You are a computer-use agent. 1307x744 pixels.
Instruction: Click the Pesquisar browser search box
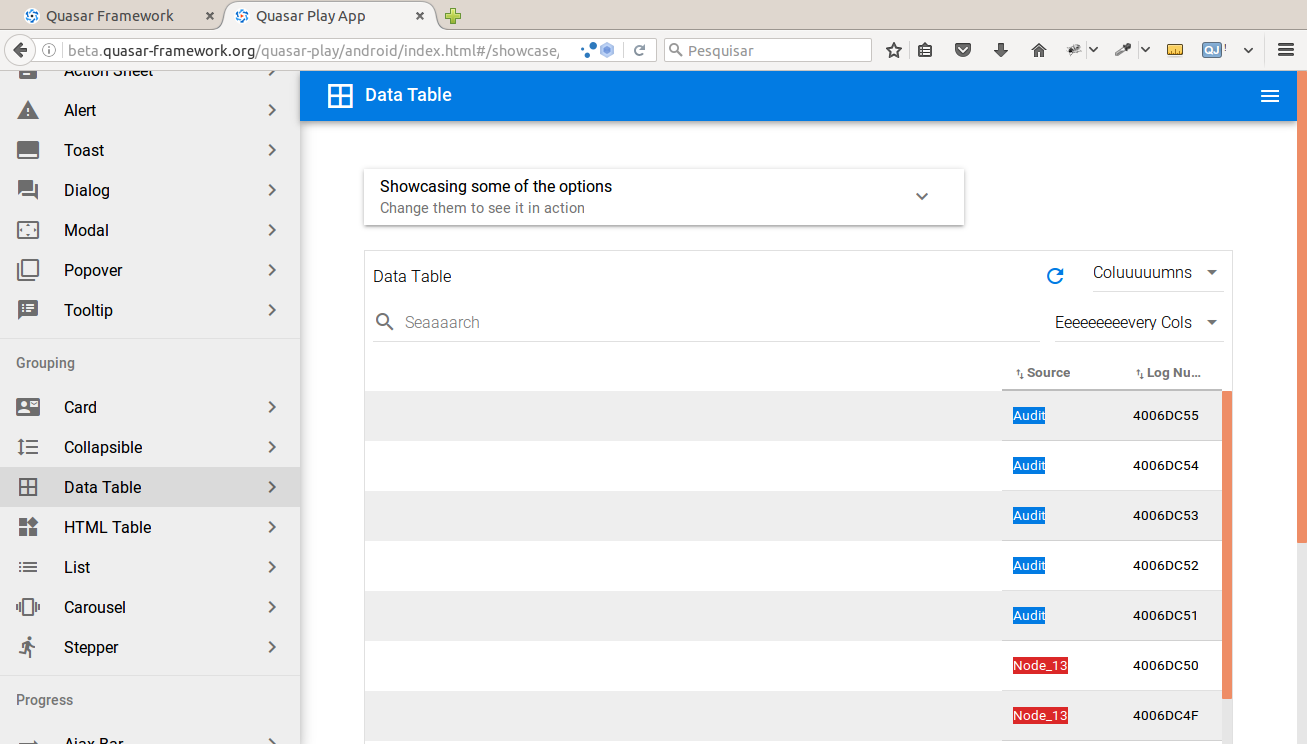click(768, 50)
